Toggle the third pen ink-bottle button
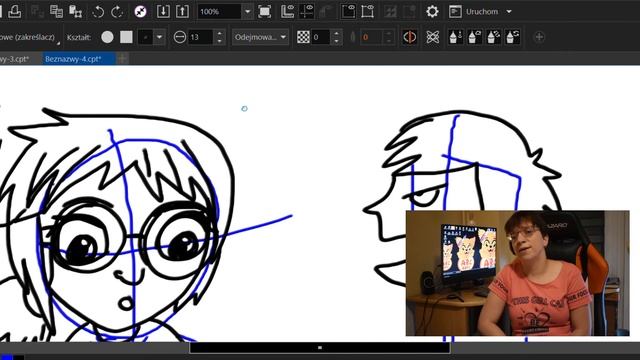 click(493, 37)
